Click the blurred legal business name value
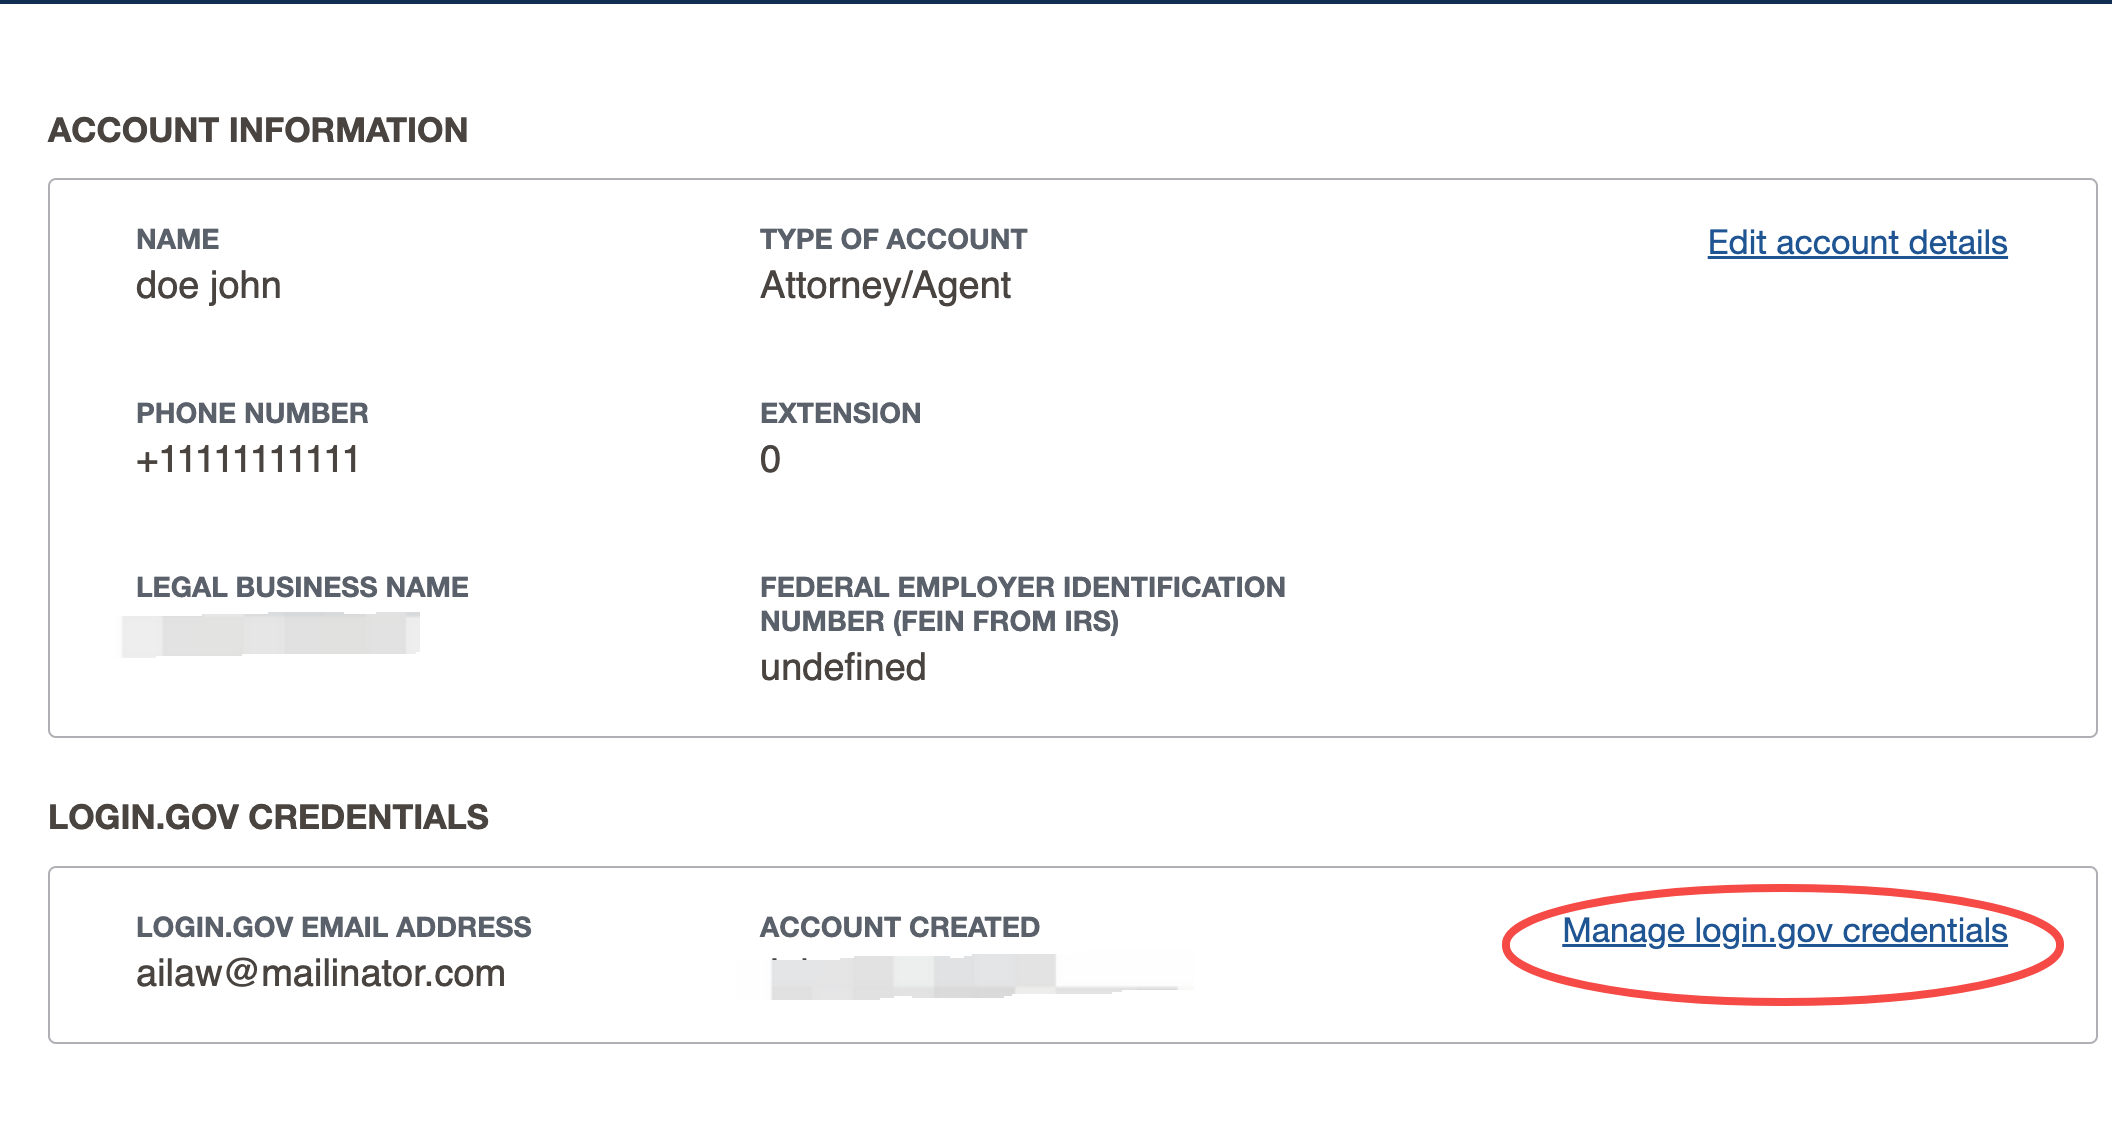 [x=270, y=636]
